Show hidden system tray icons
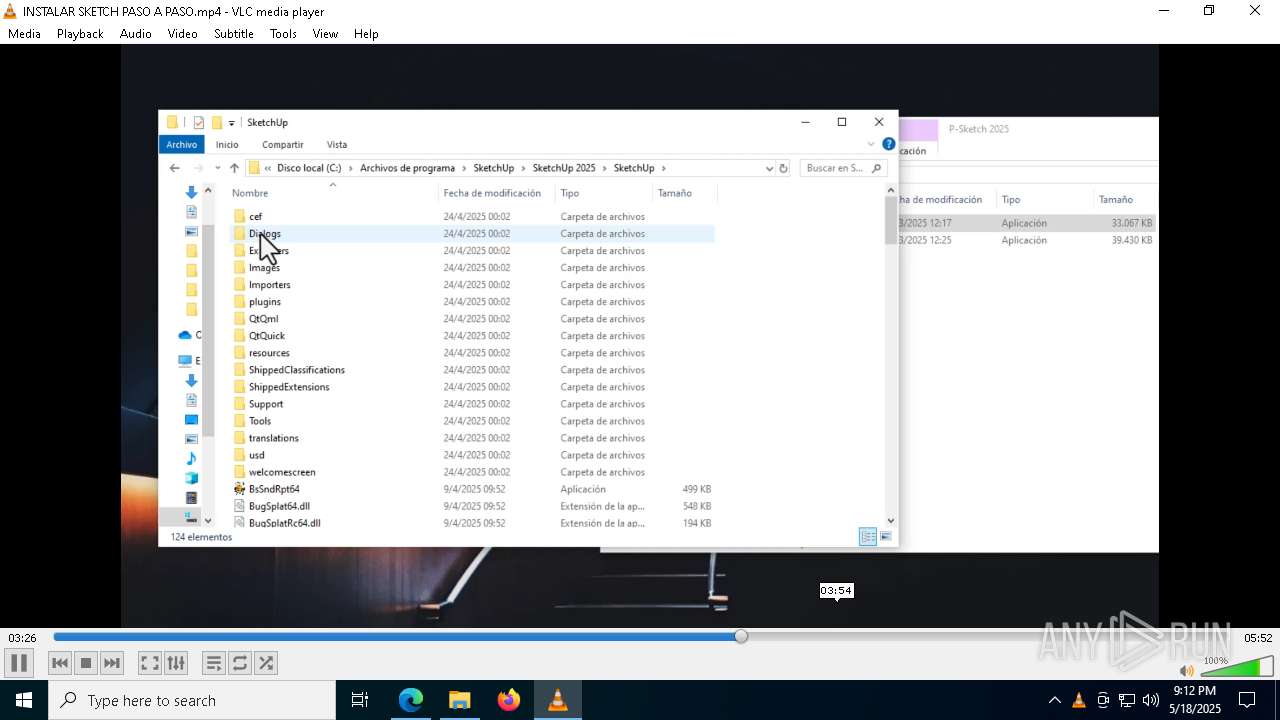Viewport: 1280px width, 720px height. pos(1055,700)
